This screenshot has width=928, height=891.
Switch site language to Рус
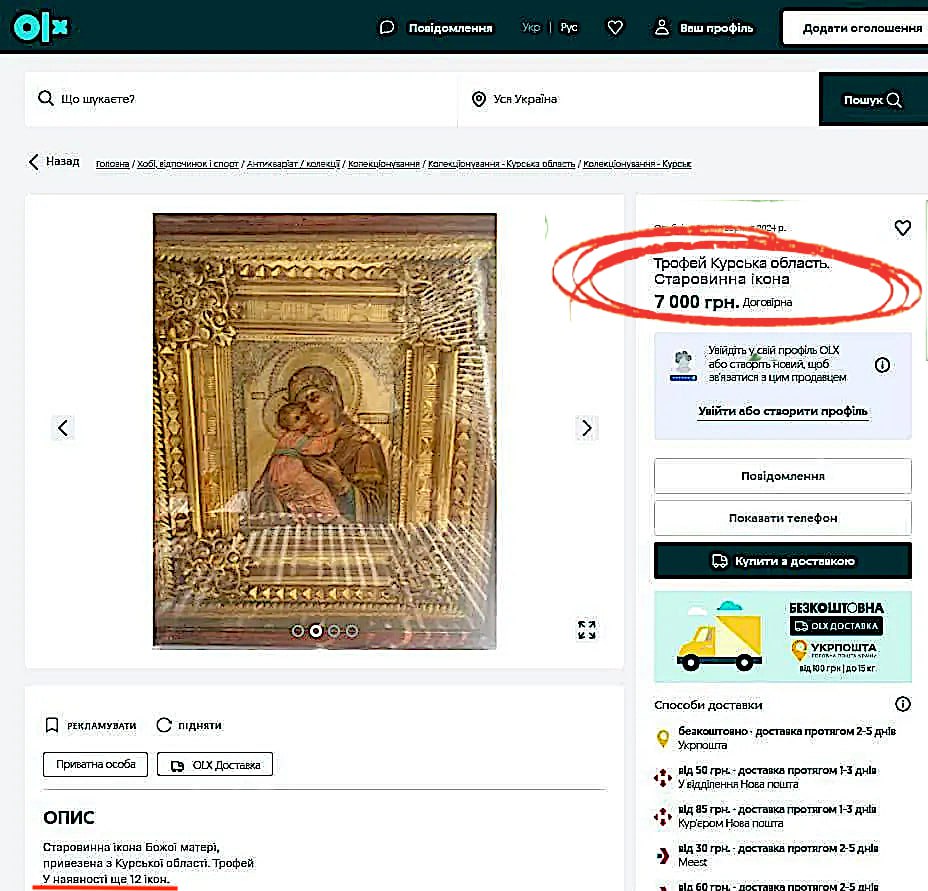pos(569,27)
